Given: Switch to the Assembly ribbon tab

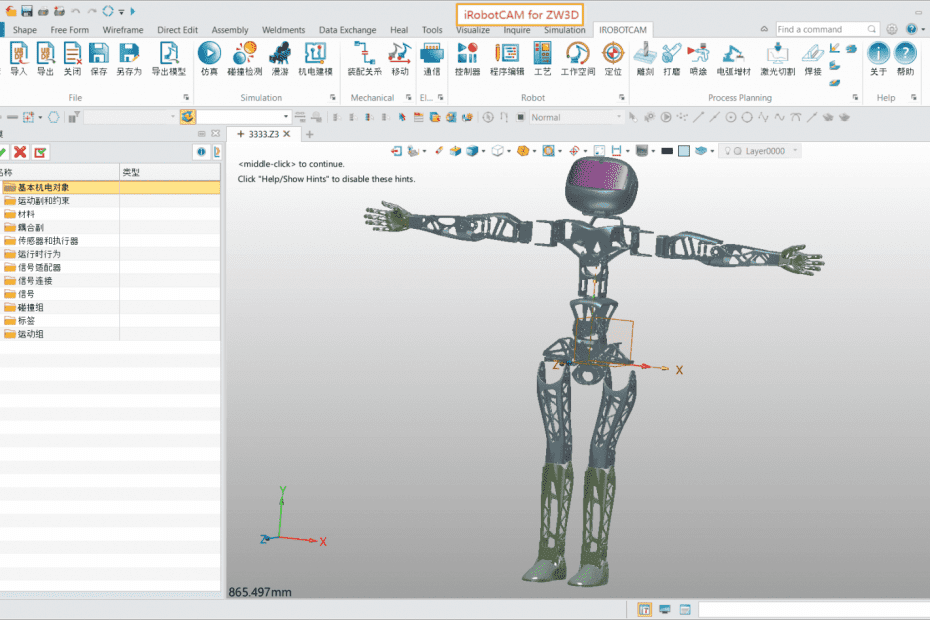Looking at the screenshot, I should click(230, 30).
